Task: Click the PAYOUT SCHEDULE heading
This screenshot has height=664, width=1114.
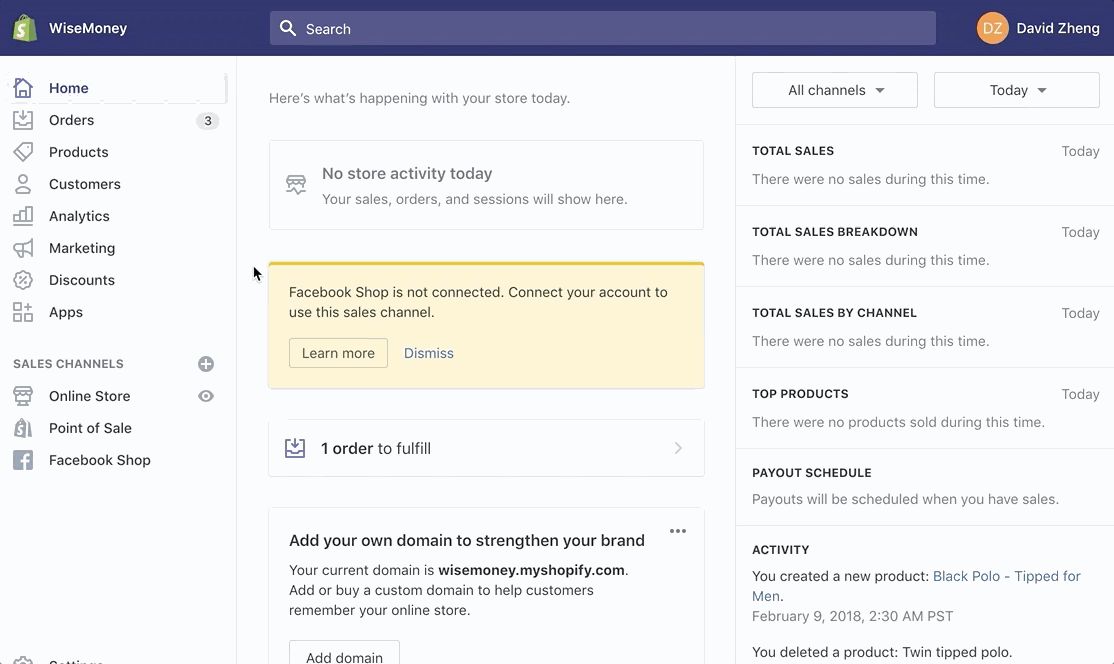Action: 811,472
